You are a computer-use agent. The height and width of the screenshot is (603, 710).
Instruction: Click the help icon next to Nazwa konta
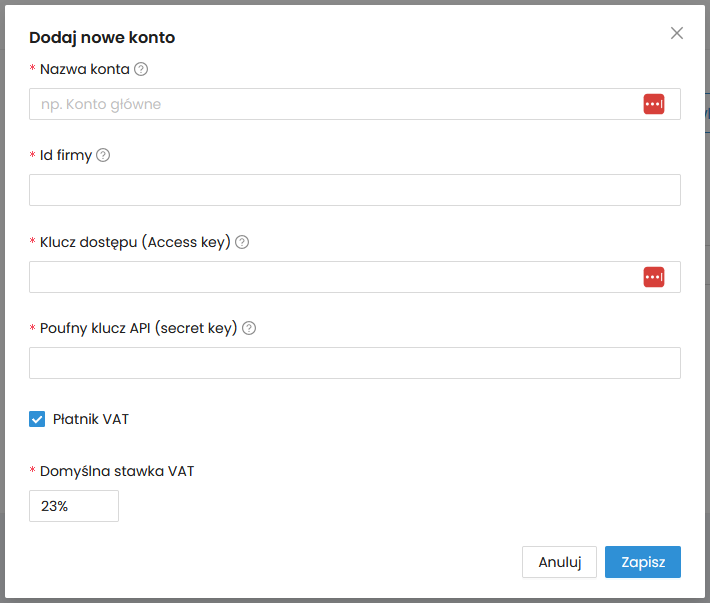pos(141,70)
